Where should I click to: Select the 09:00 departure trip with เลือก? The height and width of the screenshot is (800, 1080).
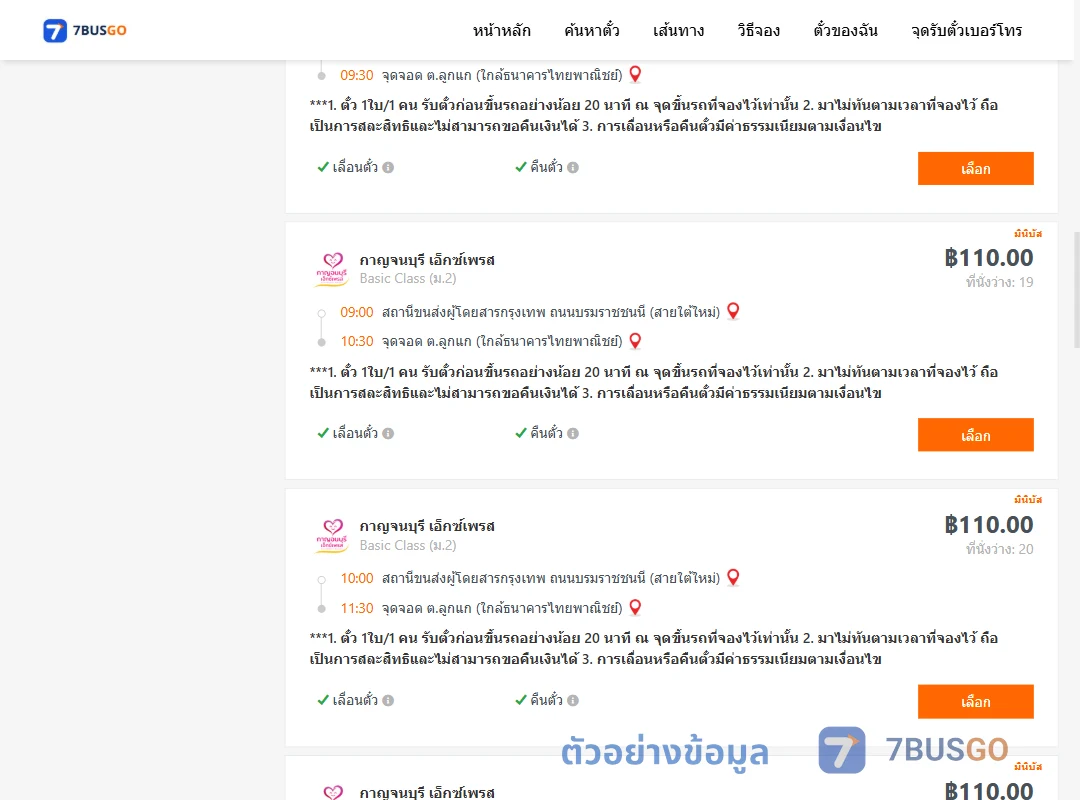[975, 435]
